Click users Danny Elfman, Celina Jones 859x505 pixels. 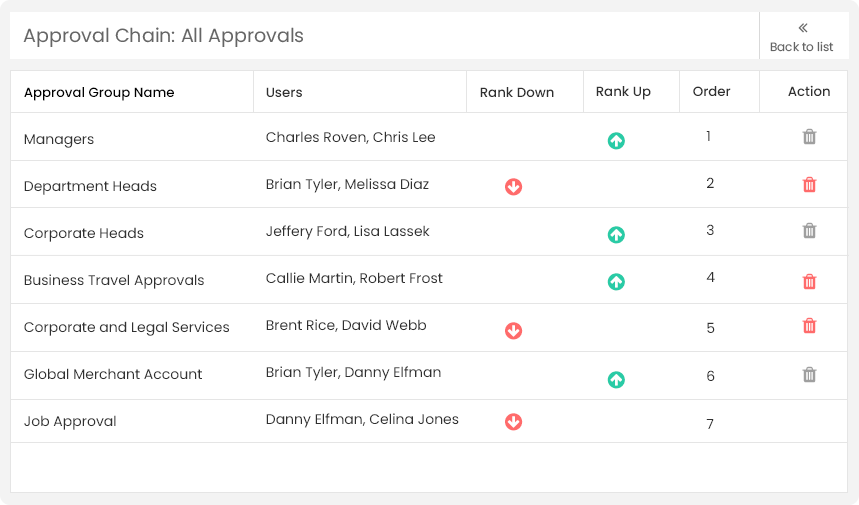(x=362, y=419)
